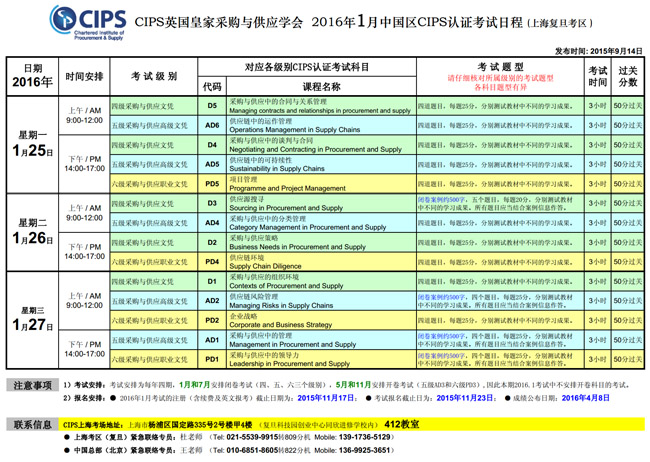This screenshot has width=650, height=462.
Task: Click 'Management in Procurement and Supply'
Action: pos(293,344)
